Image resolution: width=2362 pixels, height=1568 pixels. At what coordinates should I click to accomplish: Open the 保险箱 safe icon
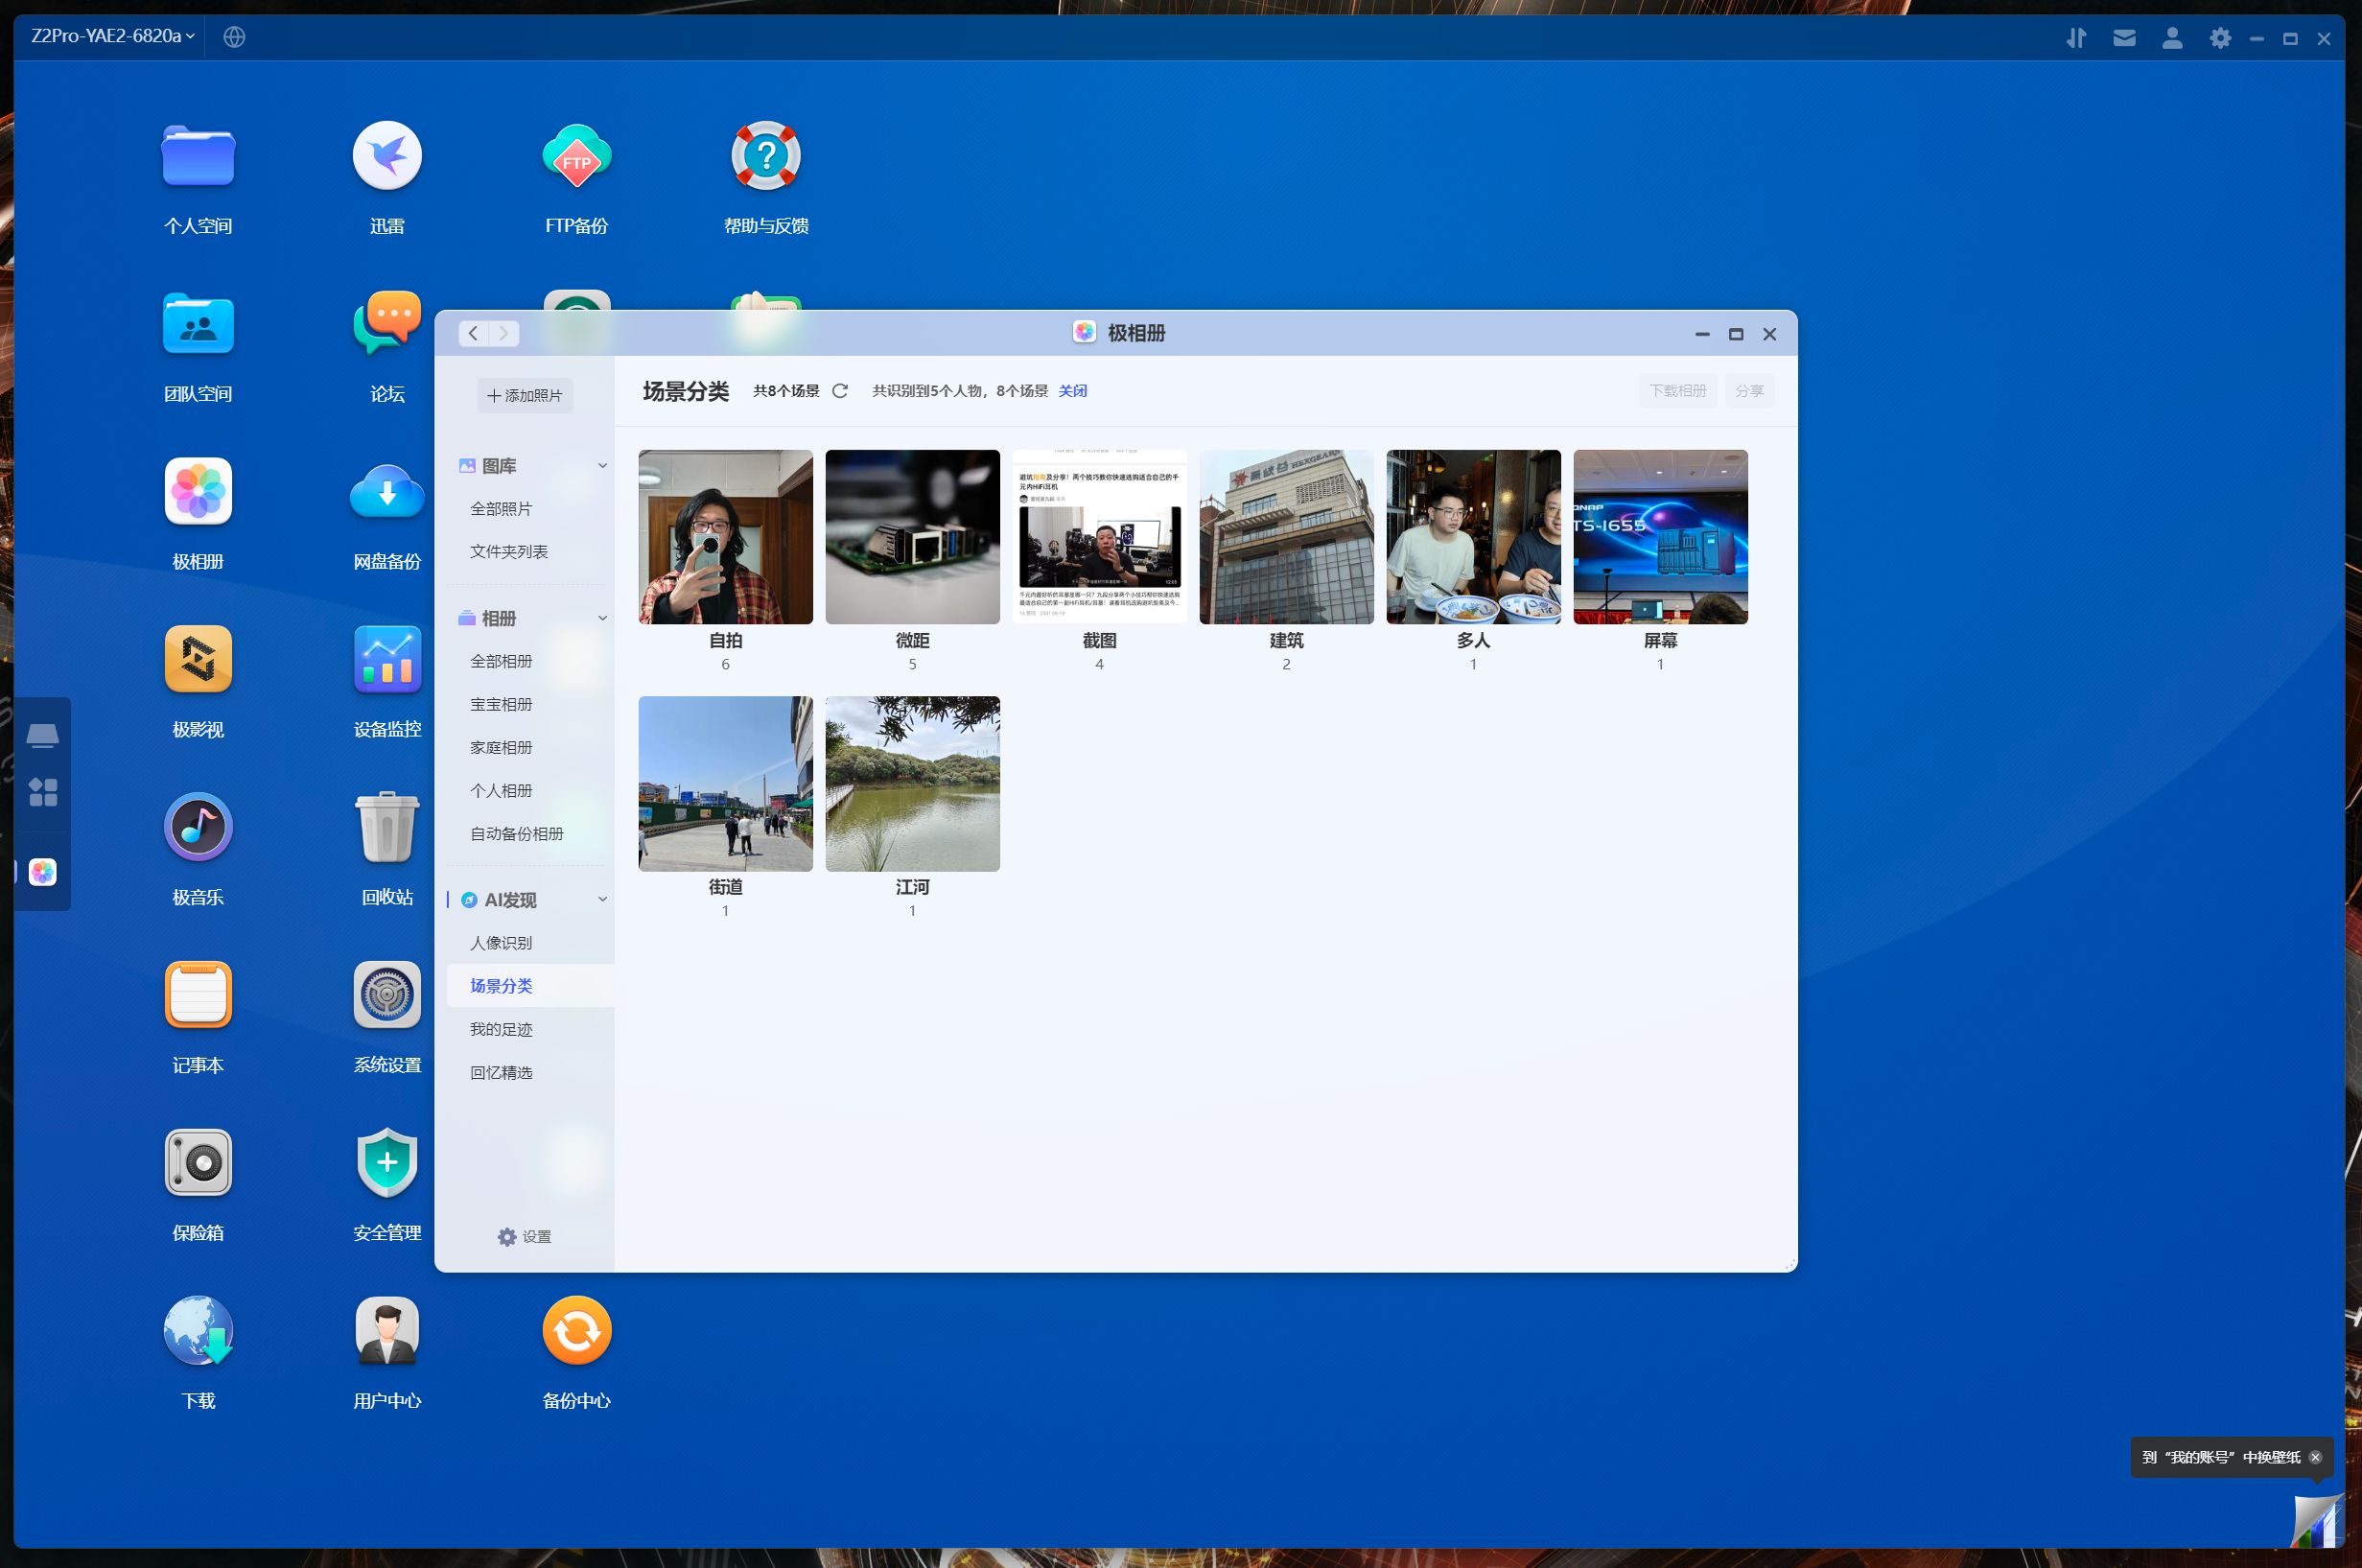pyautogui.click(x=198, y=1163)
